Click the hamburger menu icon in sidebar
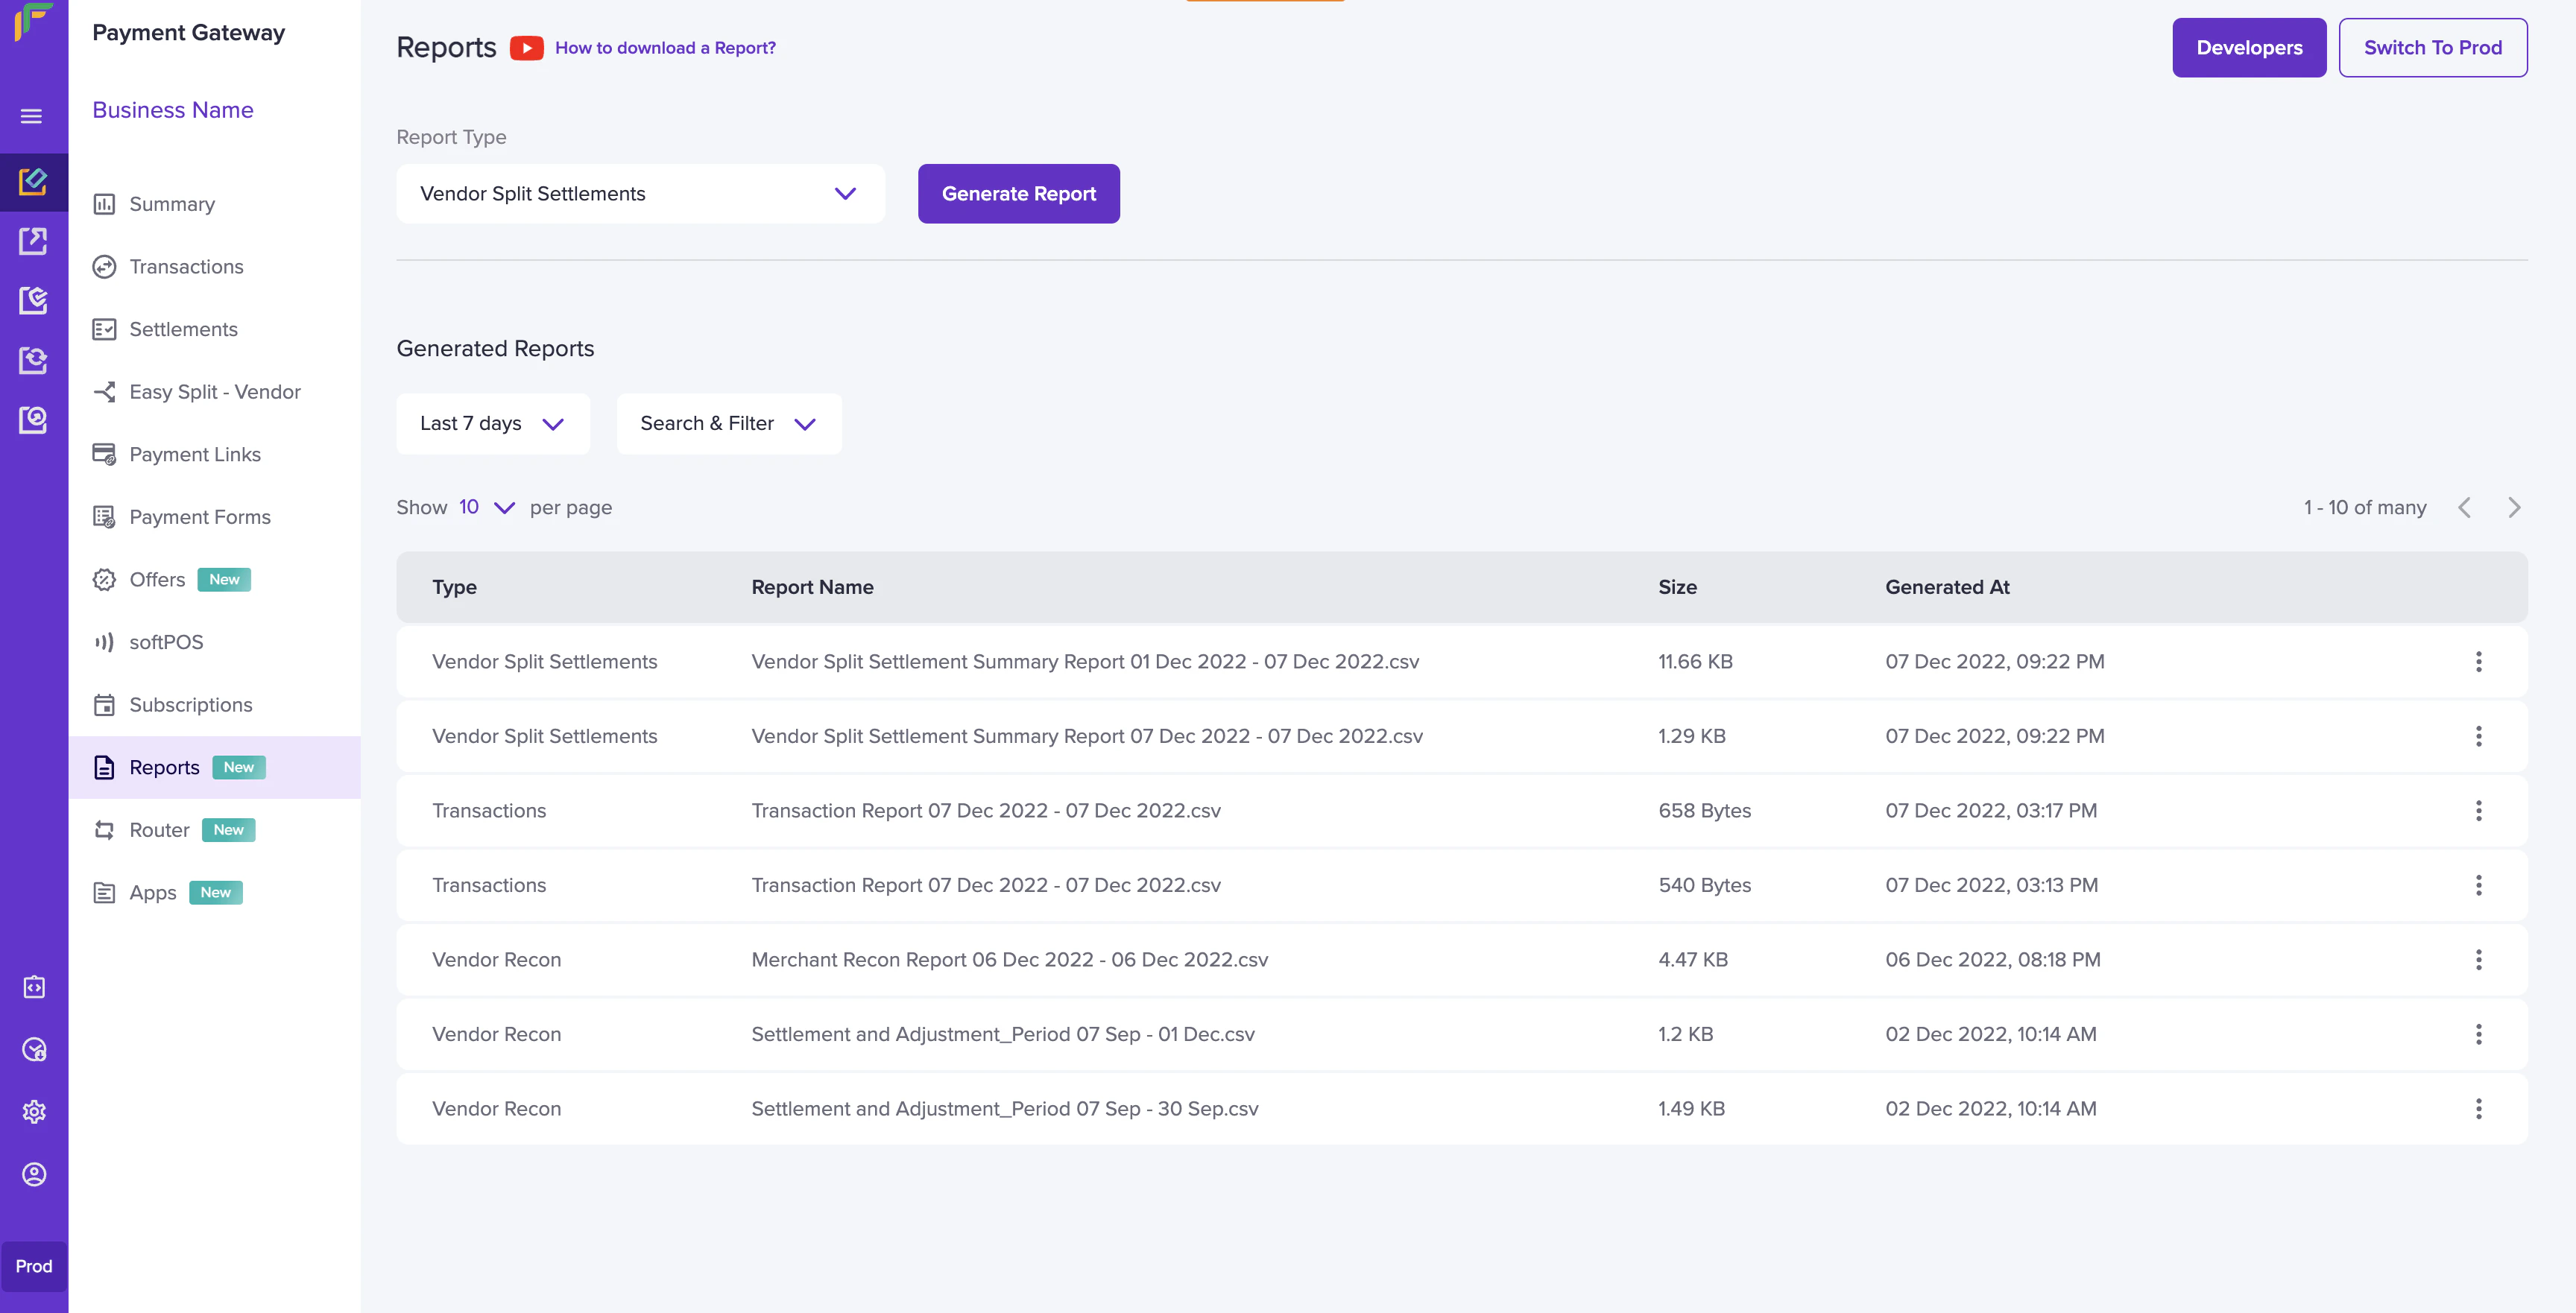2576x1313 pixels. point(32,116)
